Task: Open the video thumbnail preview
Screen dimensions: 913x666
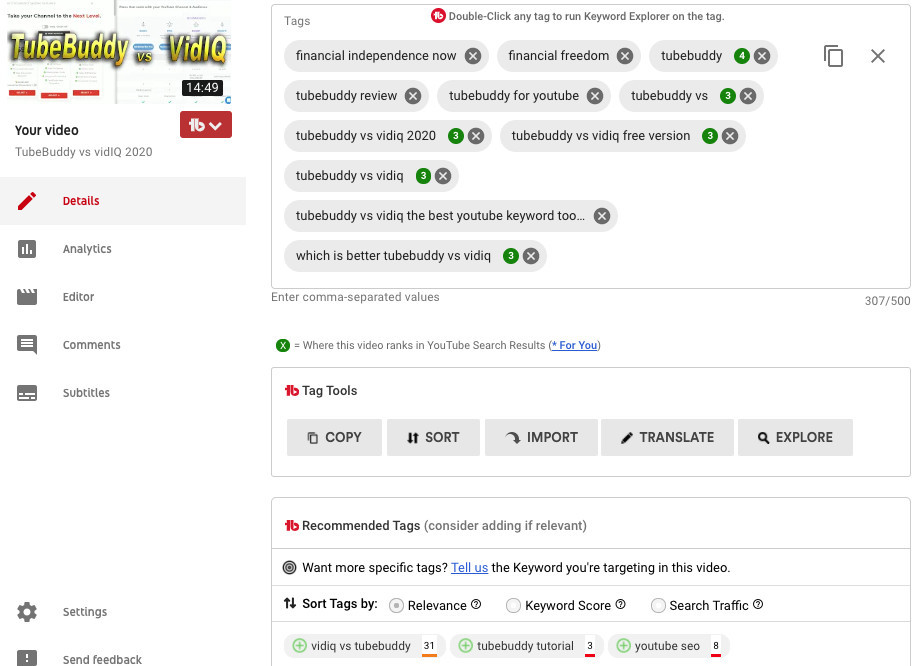Action: [x=119, y=52]
